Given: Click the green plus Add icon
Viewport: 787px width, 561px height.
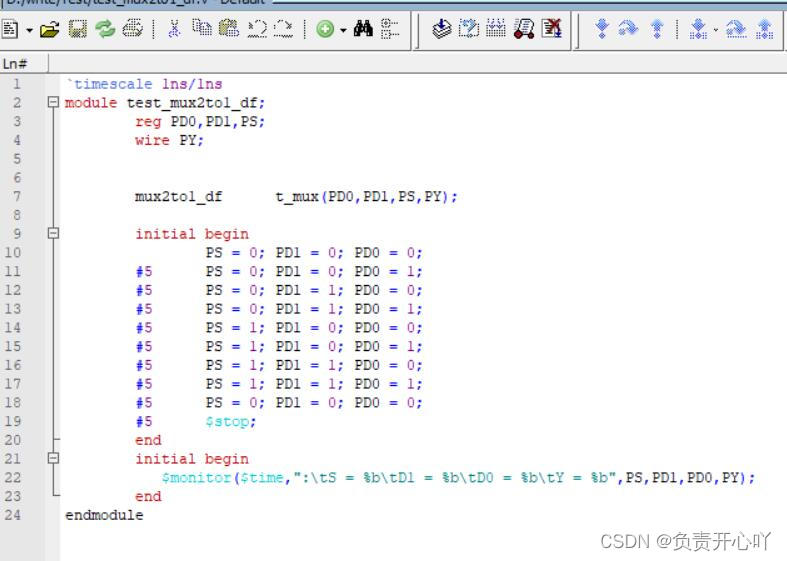Looking at the screenshot, I should coord(325,29).
